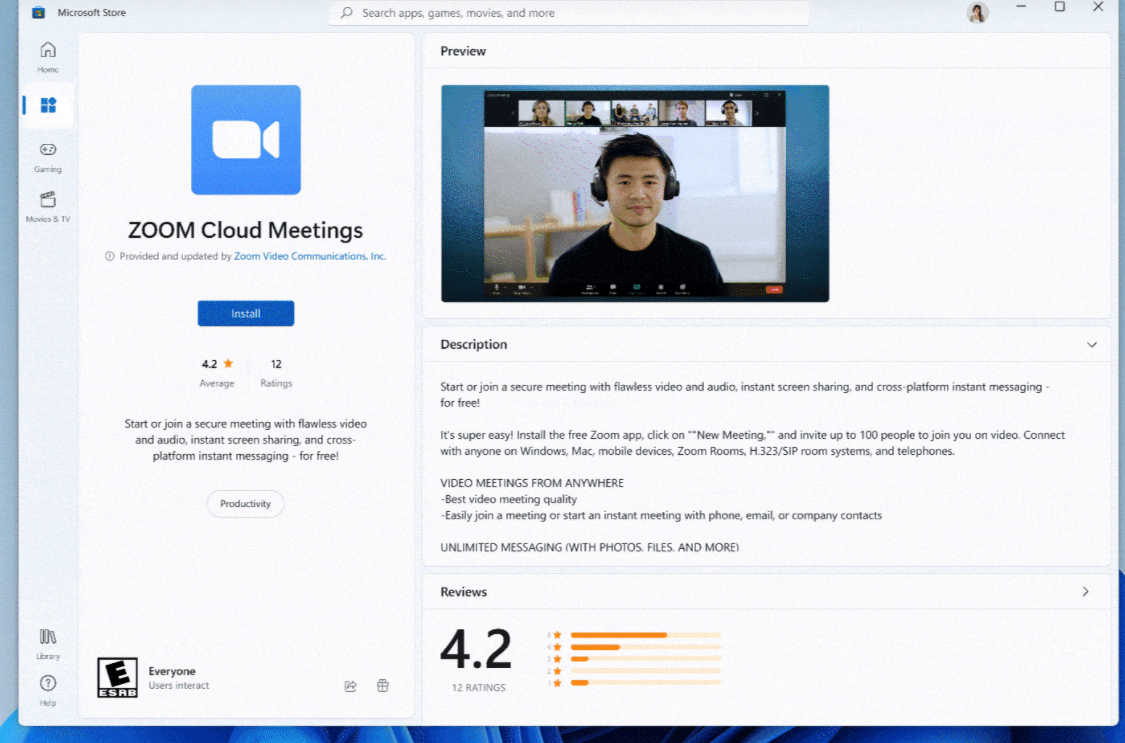1125x743 pixels.
Task: Click the Microsoft Store logo icon
Action: [39, 12]
